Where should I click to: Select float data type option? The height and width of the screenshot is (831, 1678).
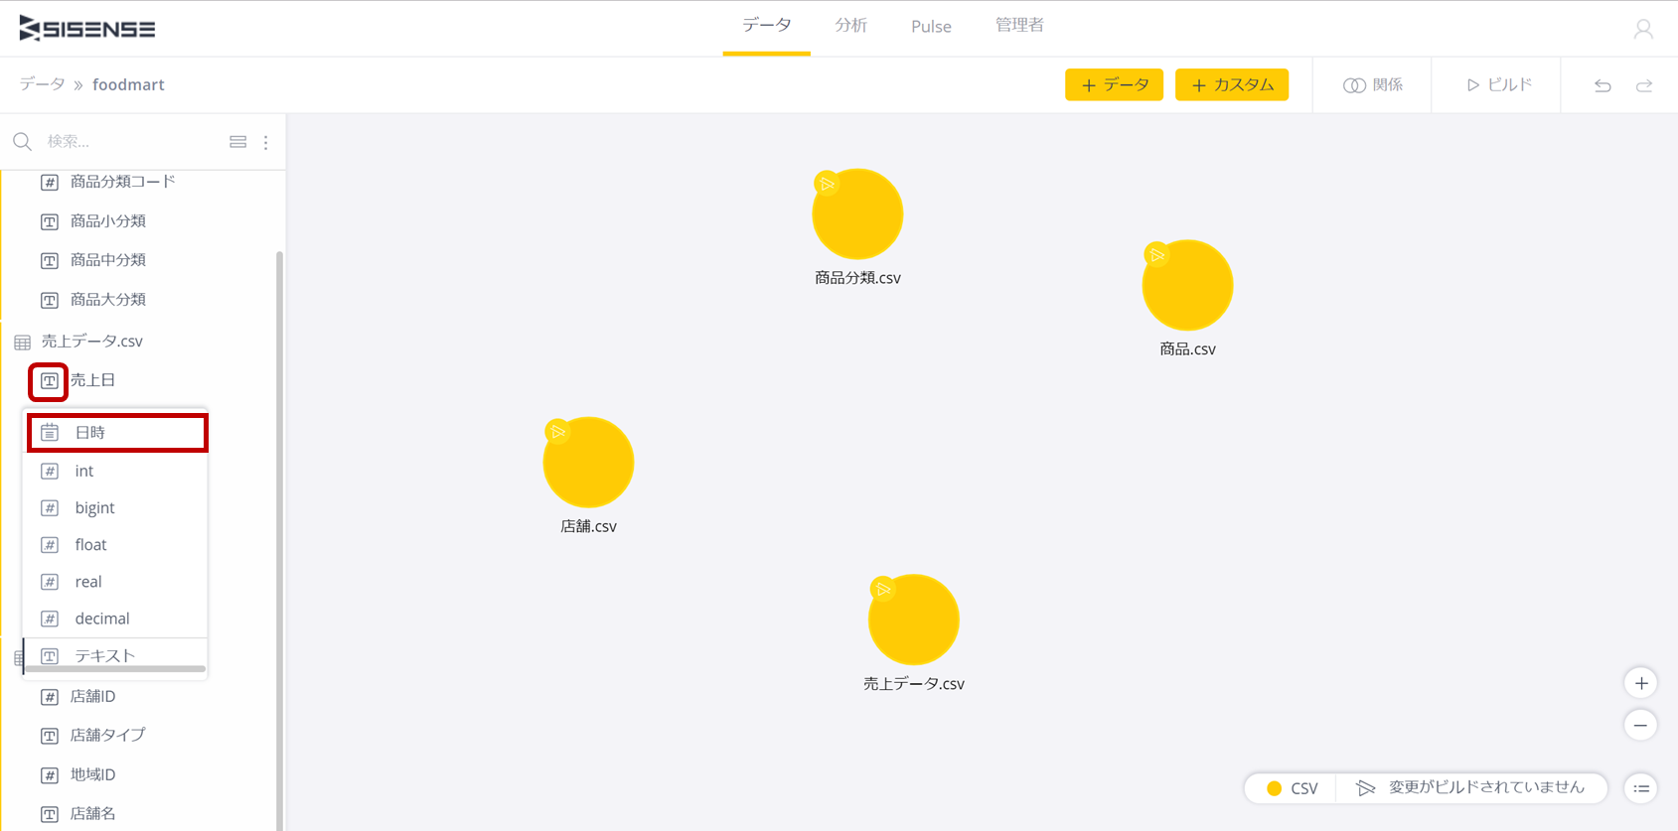tap(115, 545)
